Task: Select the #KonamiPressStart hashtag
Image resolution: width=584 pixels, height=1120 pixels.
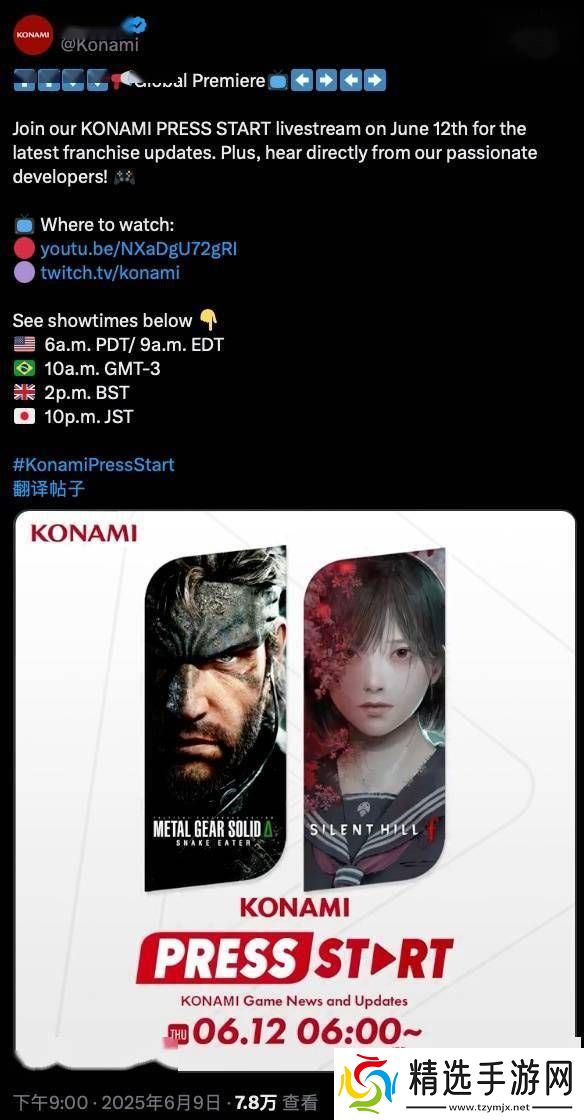Action: [94, 464]
